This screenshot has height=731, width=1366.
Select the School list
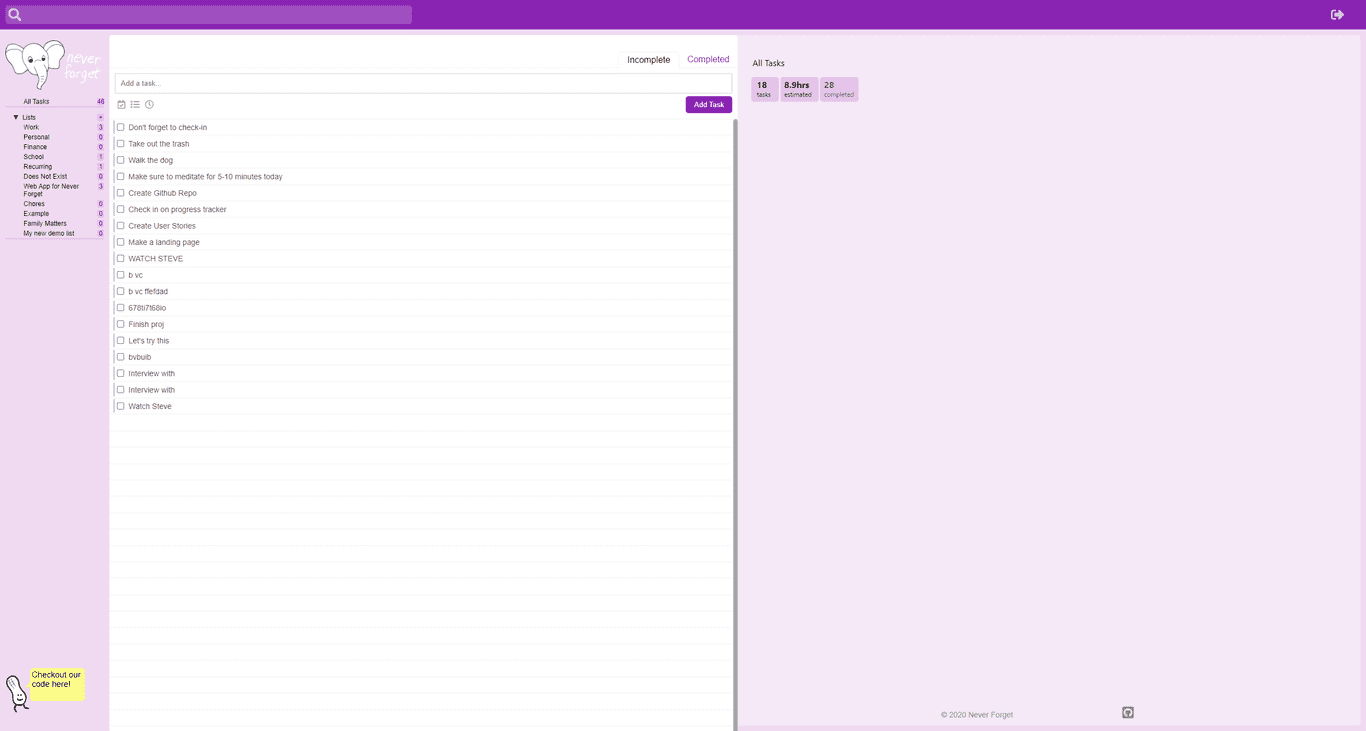click(x=34, y=157)
